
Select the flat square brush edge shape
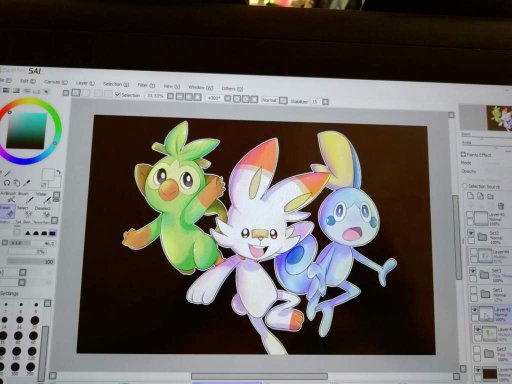pyautogui.click(x=52, y=233)
